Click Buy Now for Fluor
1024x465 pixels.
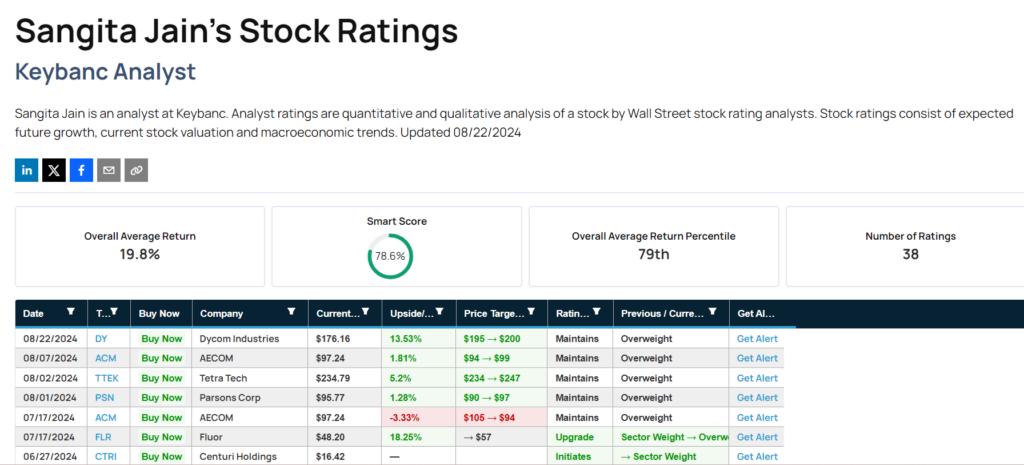162,437
